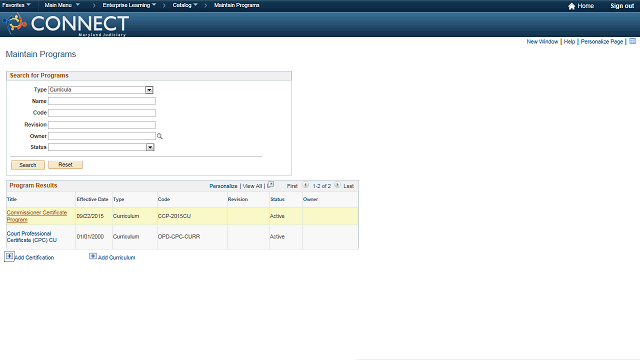Screen dimensions: 640x360
Task: Click effective date 01/01/2000
Action: 90,237
